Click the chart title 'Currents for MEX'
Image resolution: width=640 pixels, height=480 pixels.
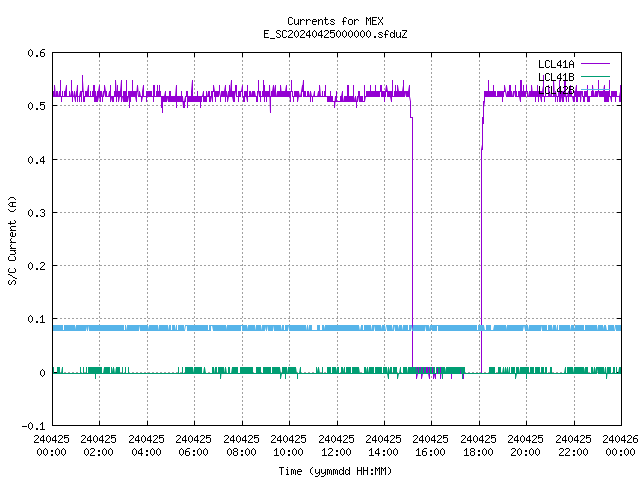click(335, 21)
